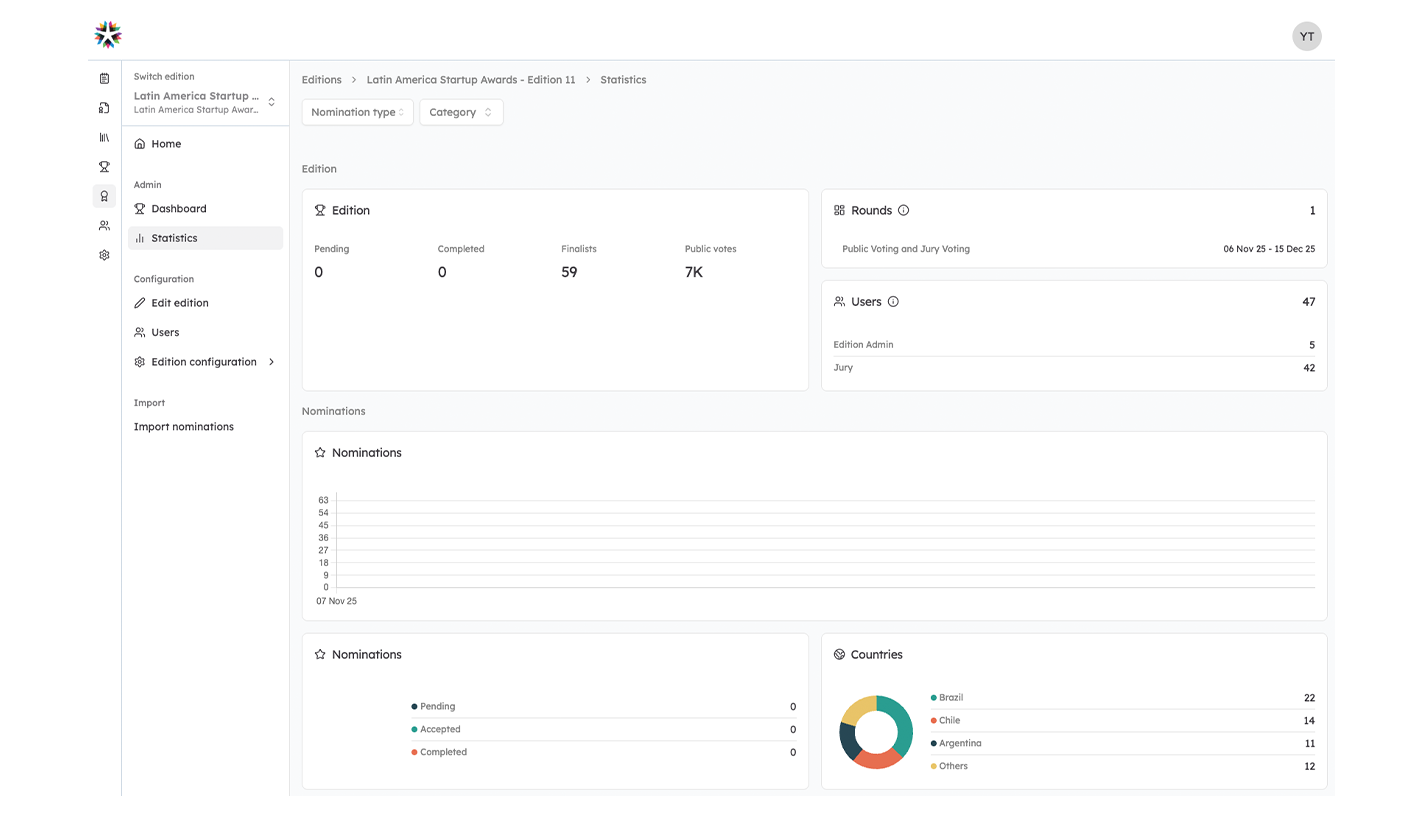This screenshot has width=1423, height=815.
Task: Click the star icon of the Nominations breakdown card
Action: coord(320,655)
